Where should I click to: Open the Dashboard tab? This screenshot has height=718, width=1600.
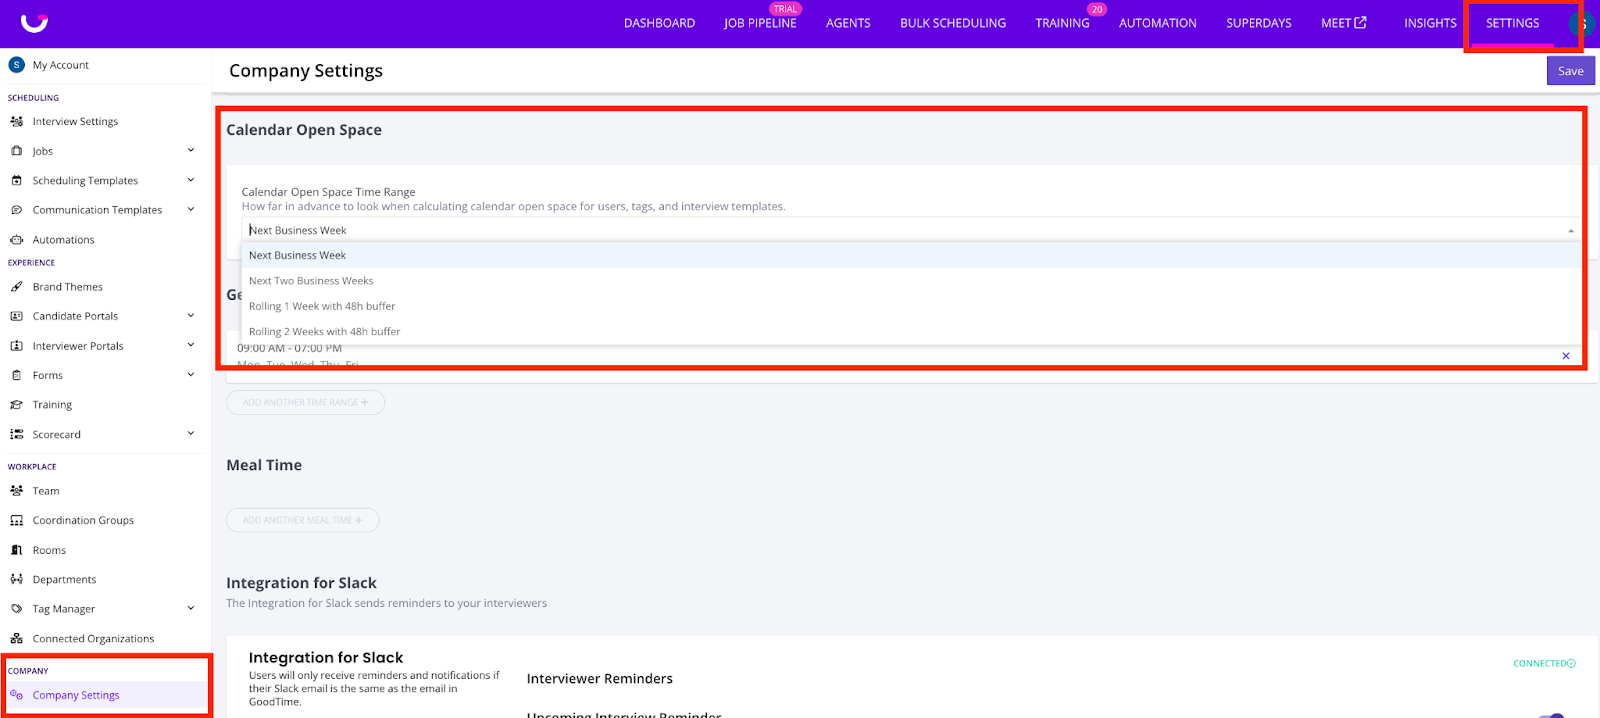659,23
